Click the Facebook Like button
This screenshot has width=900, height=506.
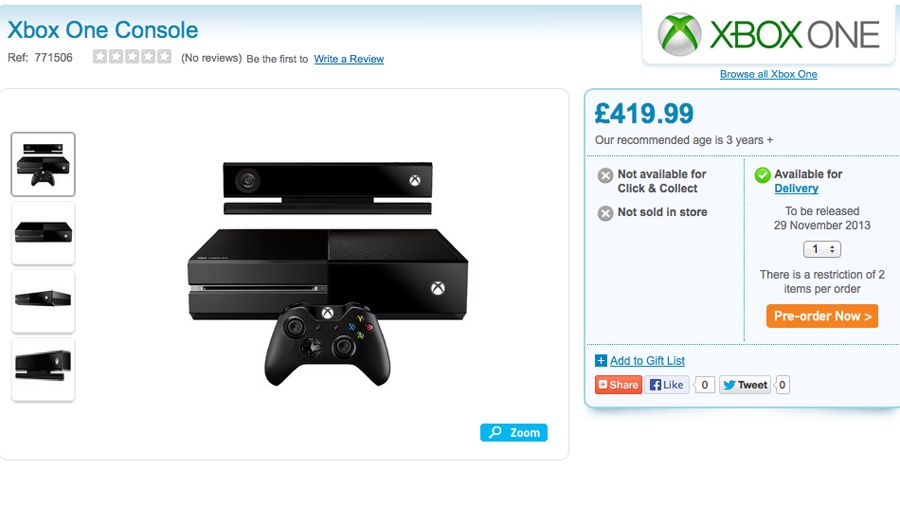point(666,385)
